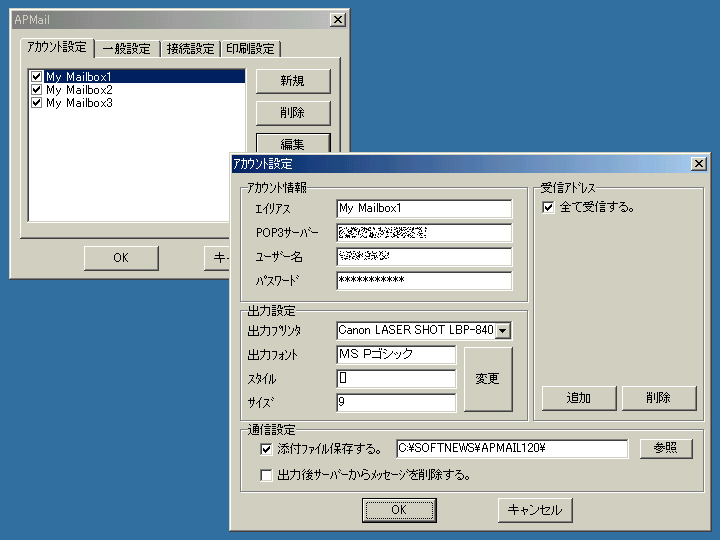Click OK in the アカウント設定 dialog
The width and height of the screenshot is (720, 540).
pyautogui.click(x=399, y=510)
